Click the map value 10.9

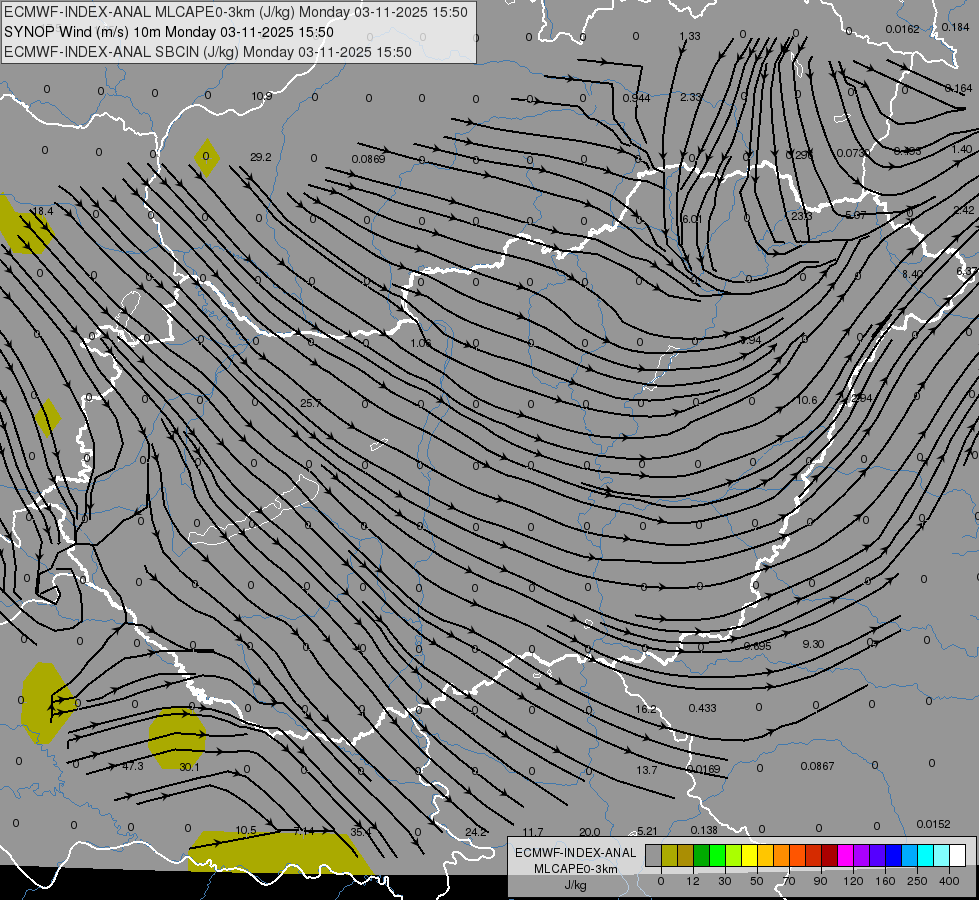click(x=262, y=96)
